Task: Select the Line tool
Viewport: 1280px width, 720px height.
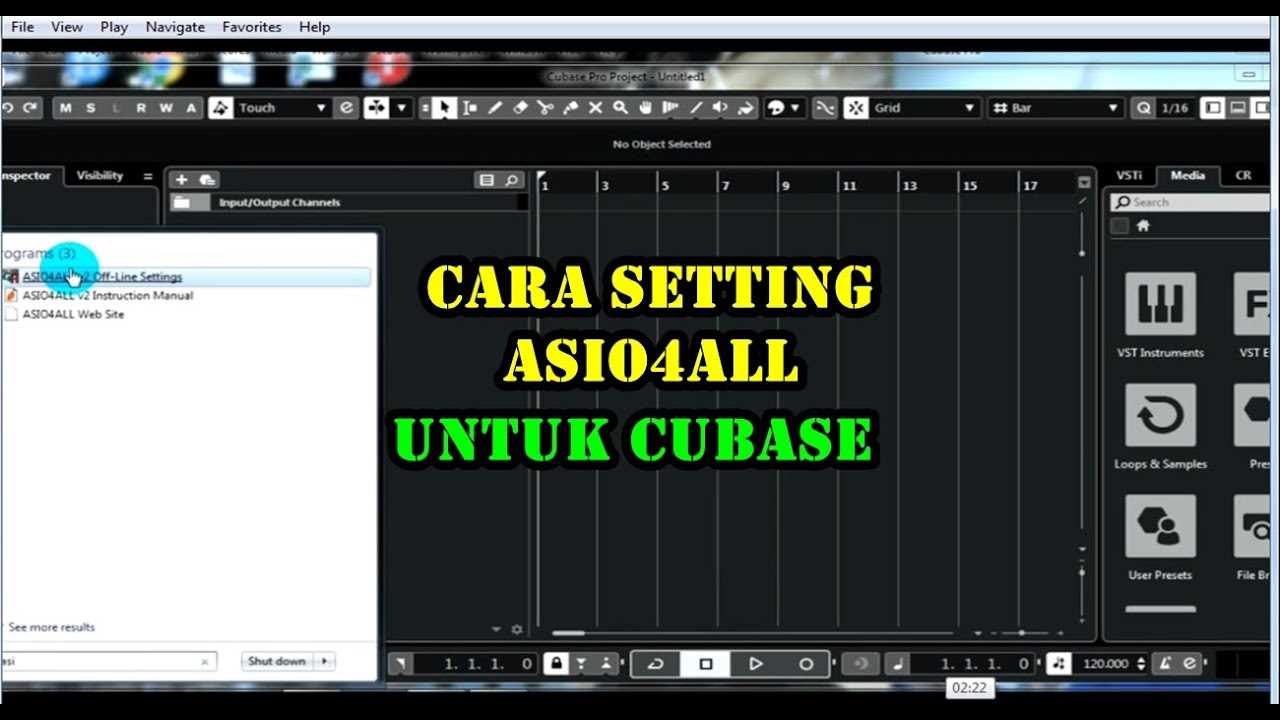Action: 695,108
